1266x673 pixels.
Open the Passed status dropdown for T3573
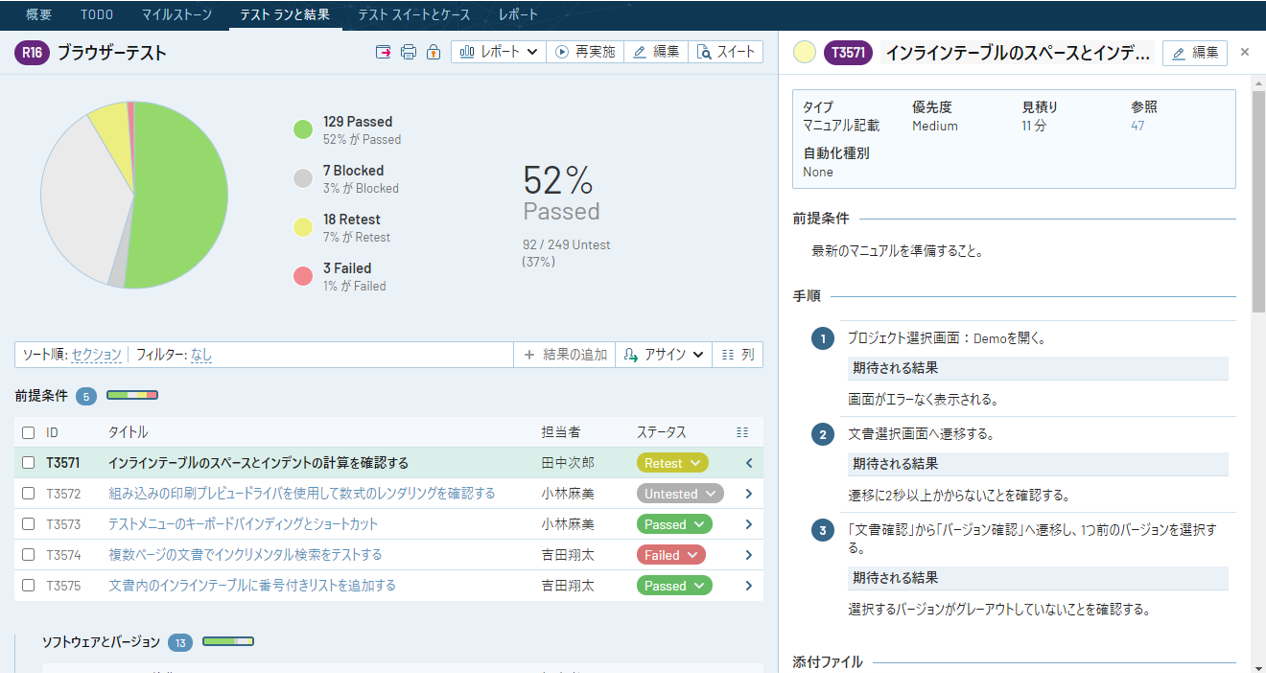pos(674,524)
